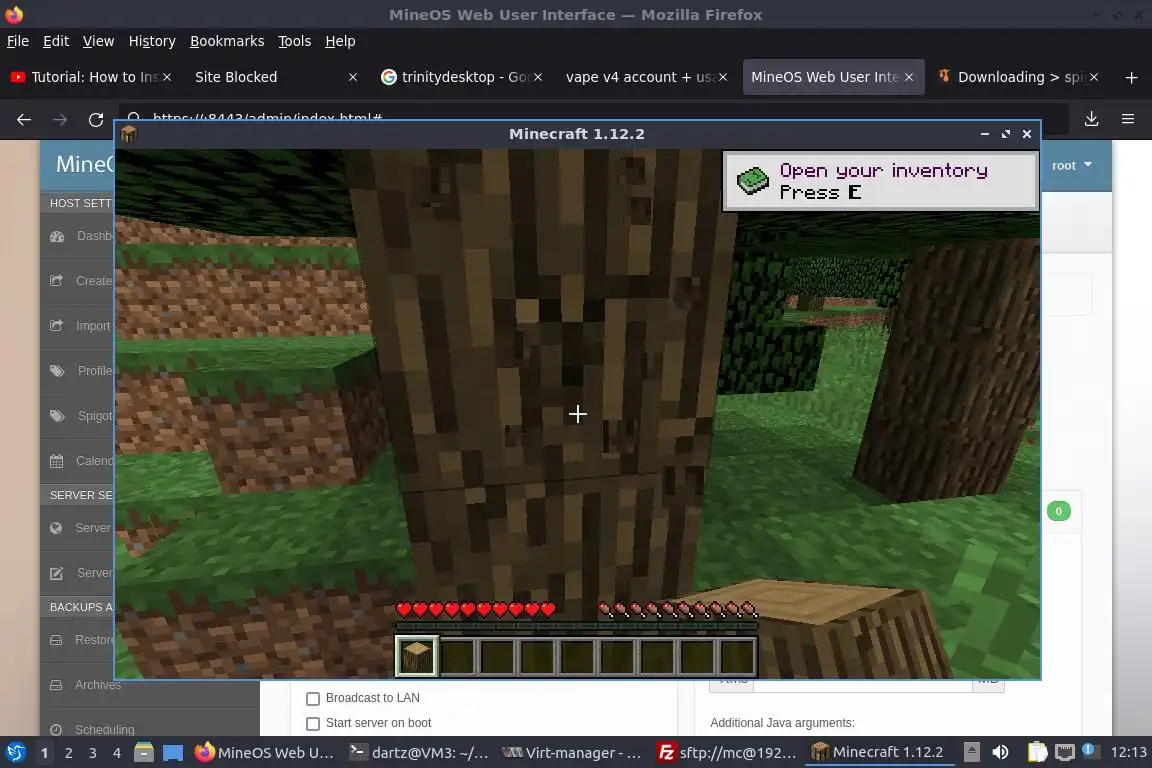Image resolution: width=1152 pixels, height=768 pixels.
Task: Open the notification info tray icon
Action: pos(1089,751)
